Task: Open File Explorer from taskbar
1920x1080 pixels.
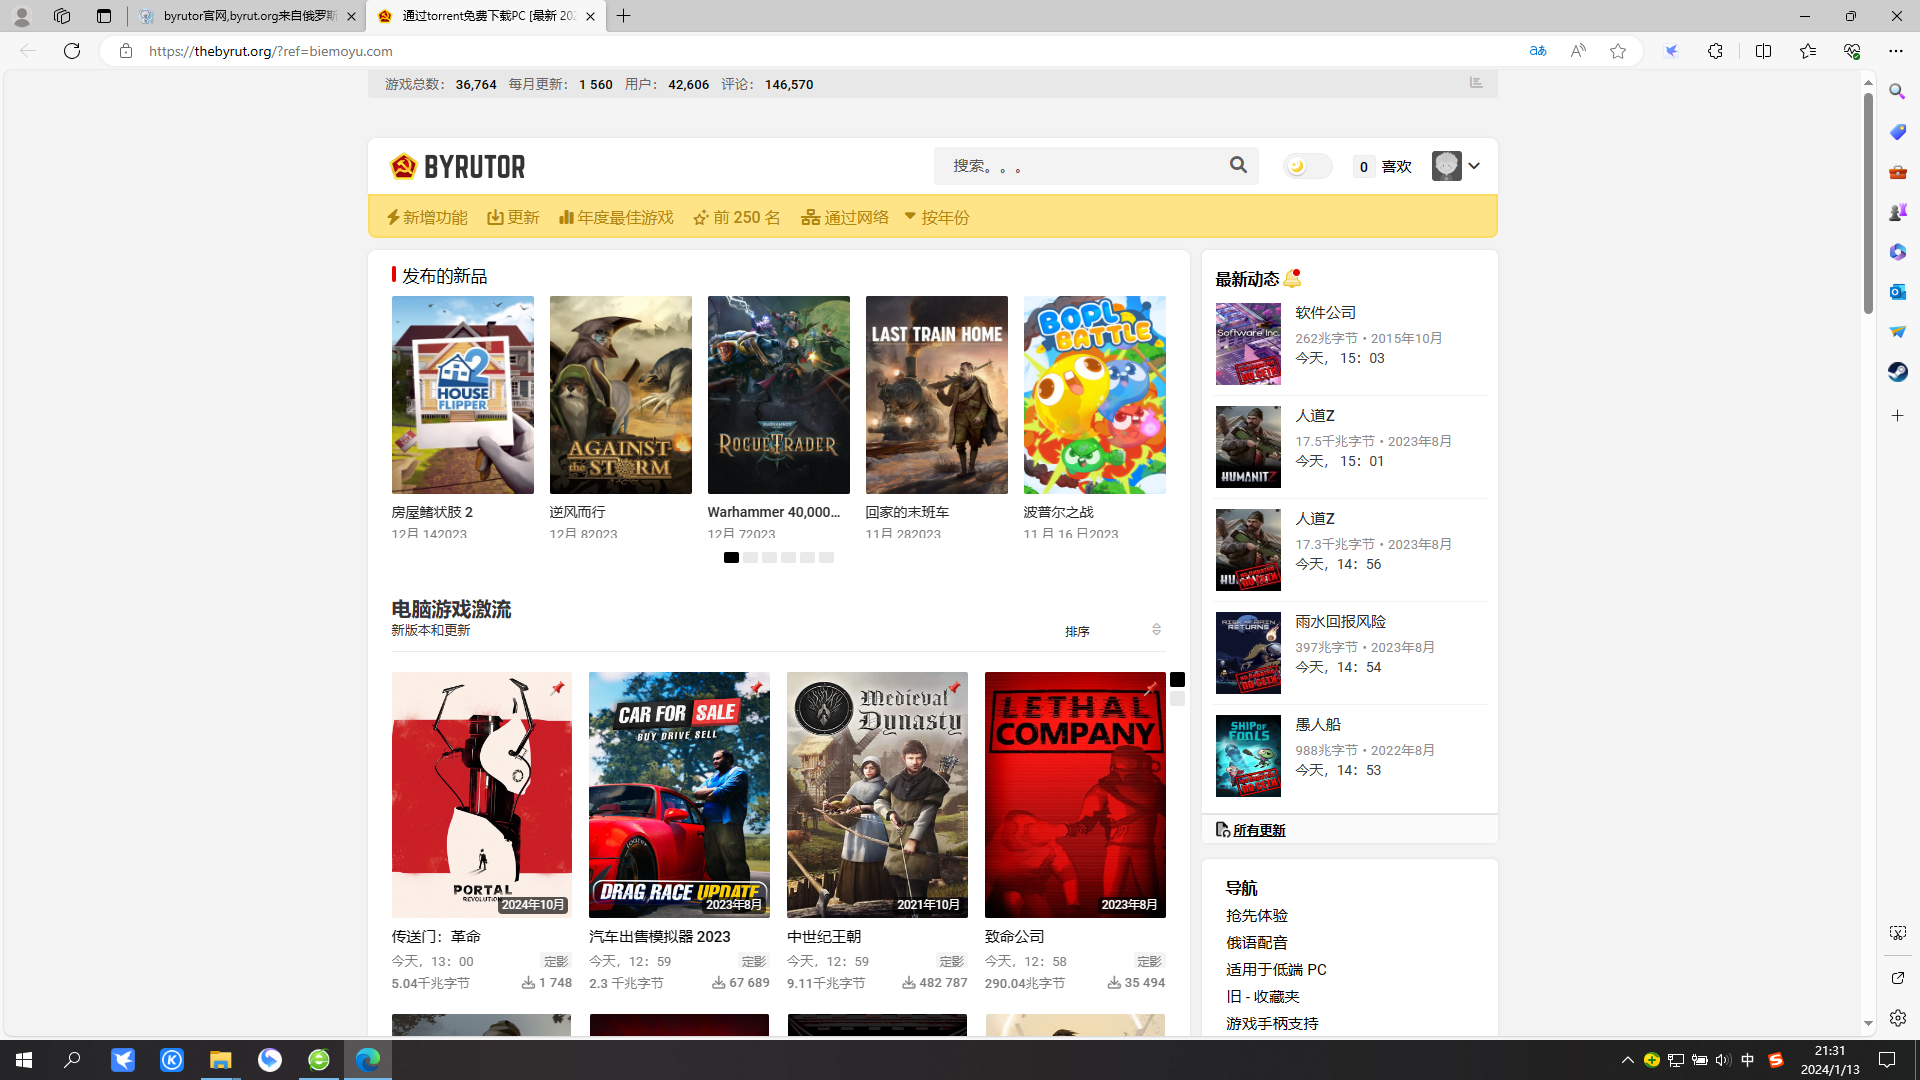Action: [x=220, y=1060]
